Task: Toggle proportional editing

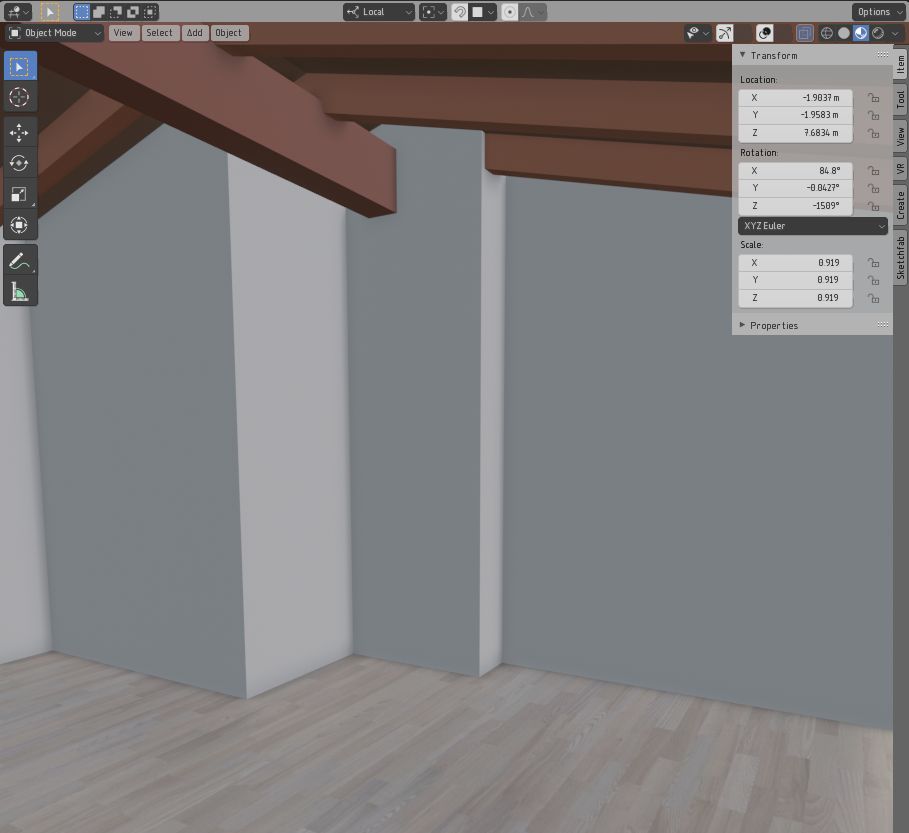Action: click(x=509, y=12)
